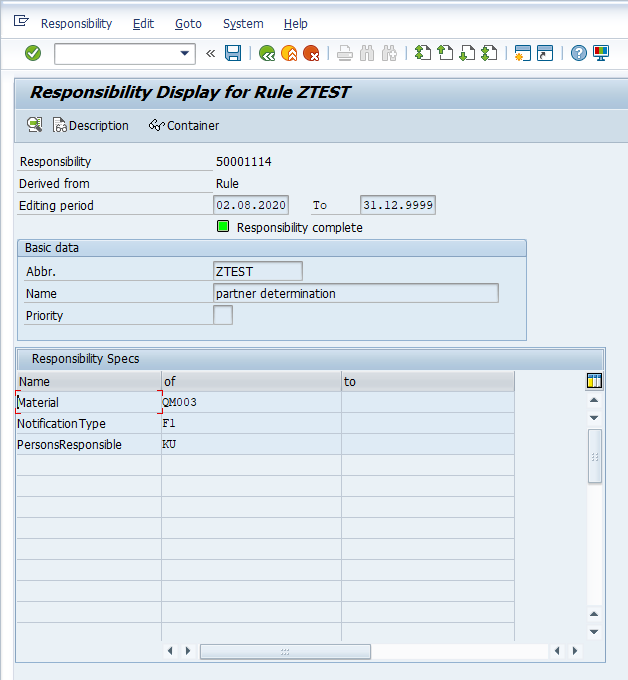
Task: Go to First Page icon
Action: (423, 53)
